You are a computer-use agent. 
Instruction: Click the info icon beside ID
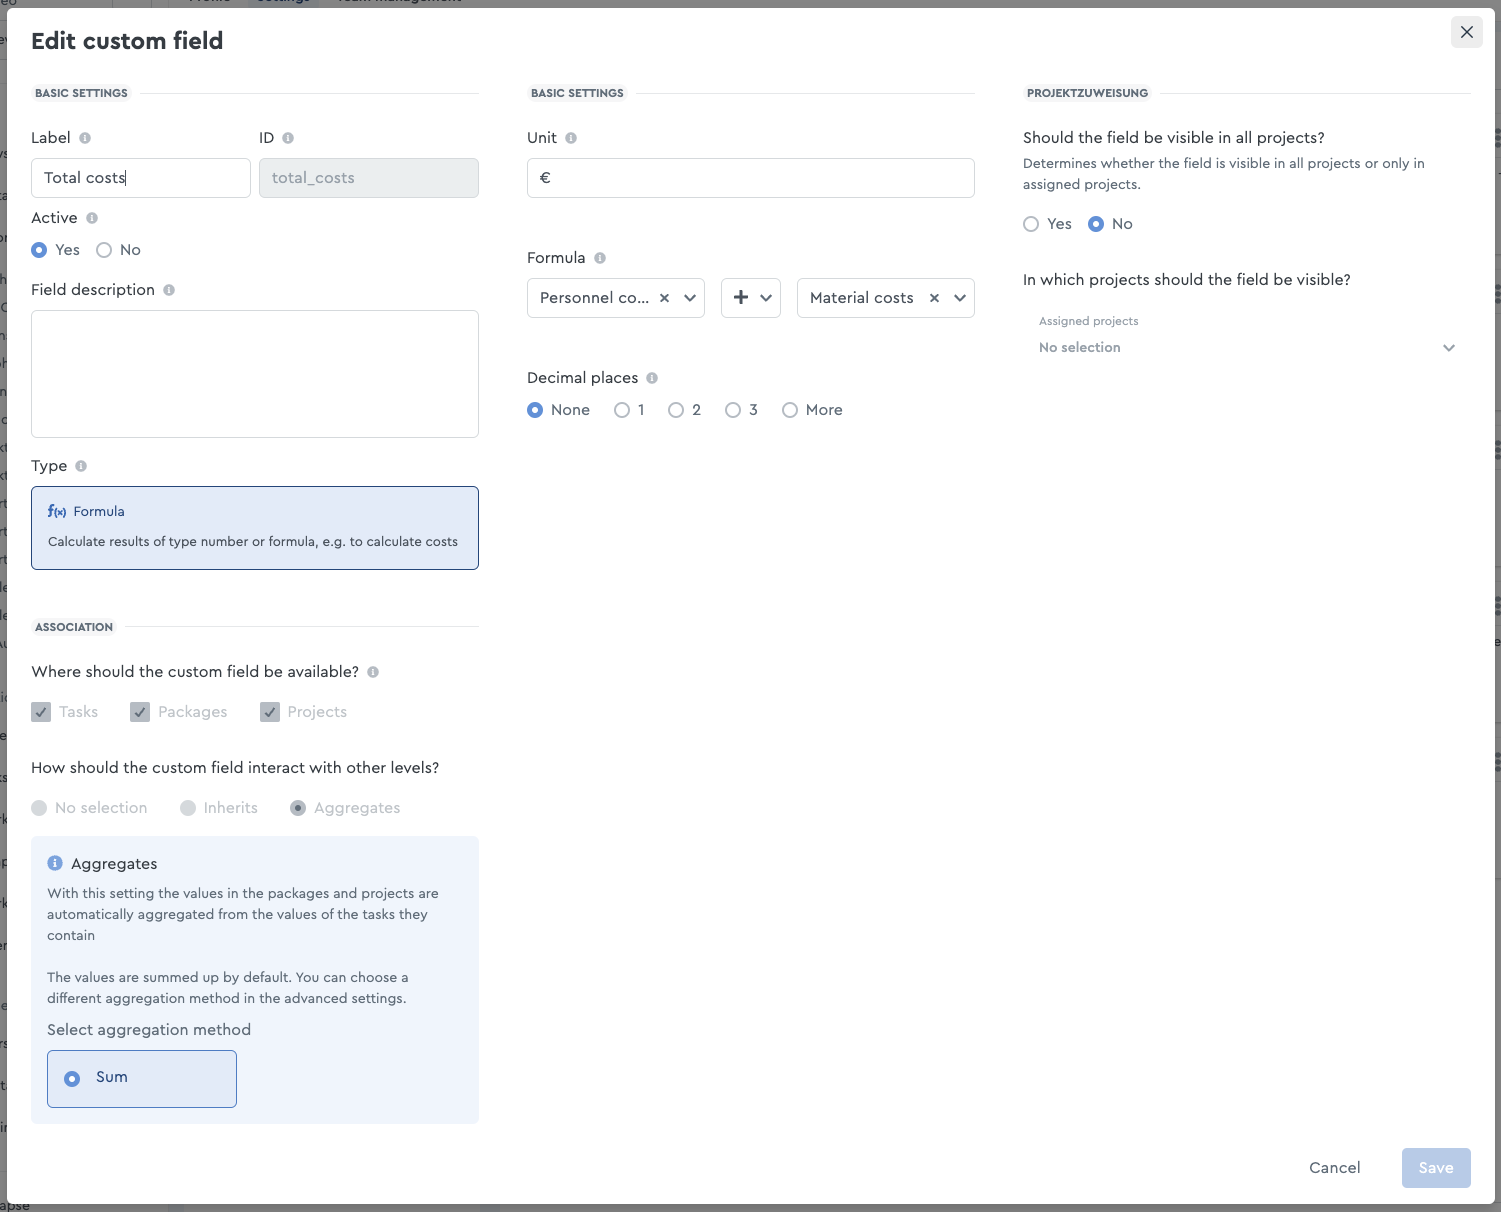[x=288, y=138]
